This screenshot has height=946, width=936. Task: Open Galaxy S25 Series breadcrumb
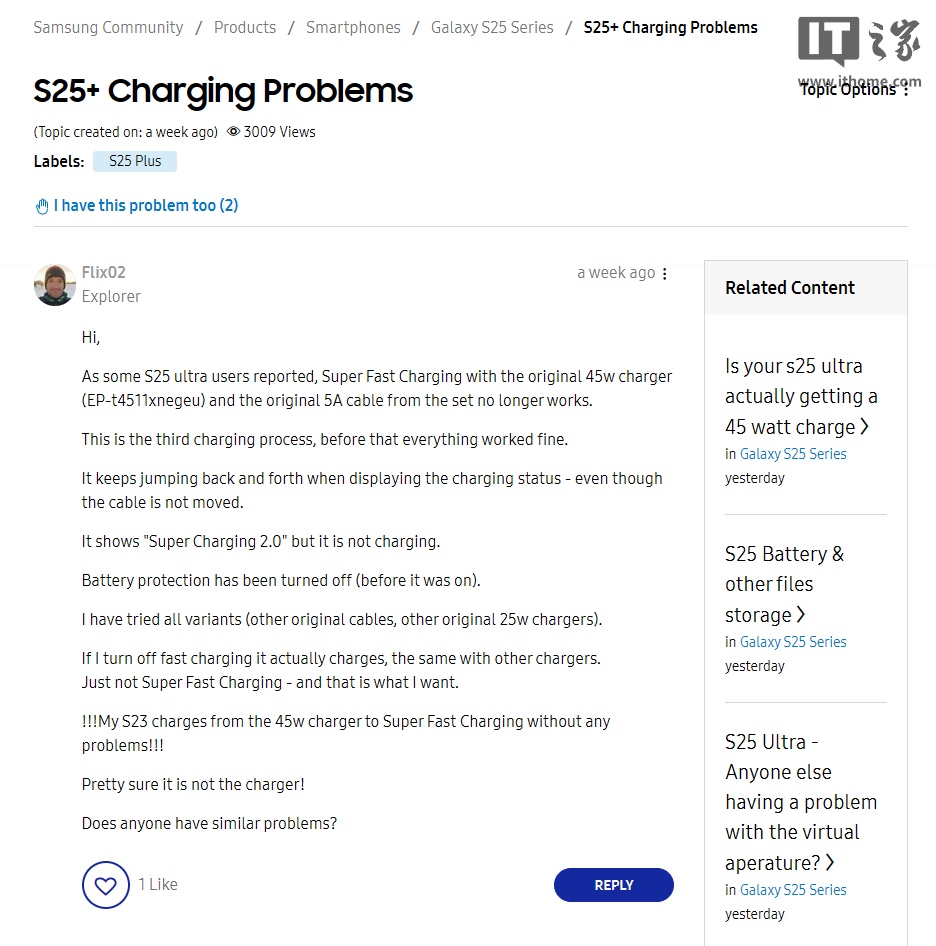tap(492, 28)
